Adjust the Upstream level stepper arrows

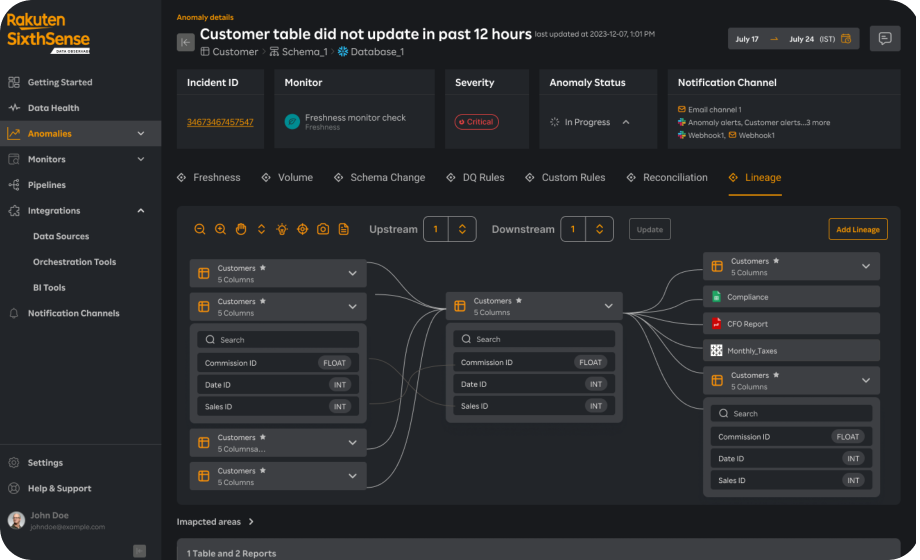coord(462,230)
